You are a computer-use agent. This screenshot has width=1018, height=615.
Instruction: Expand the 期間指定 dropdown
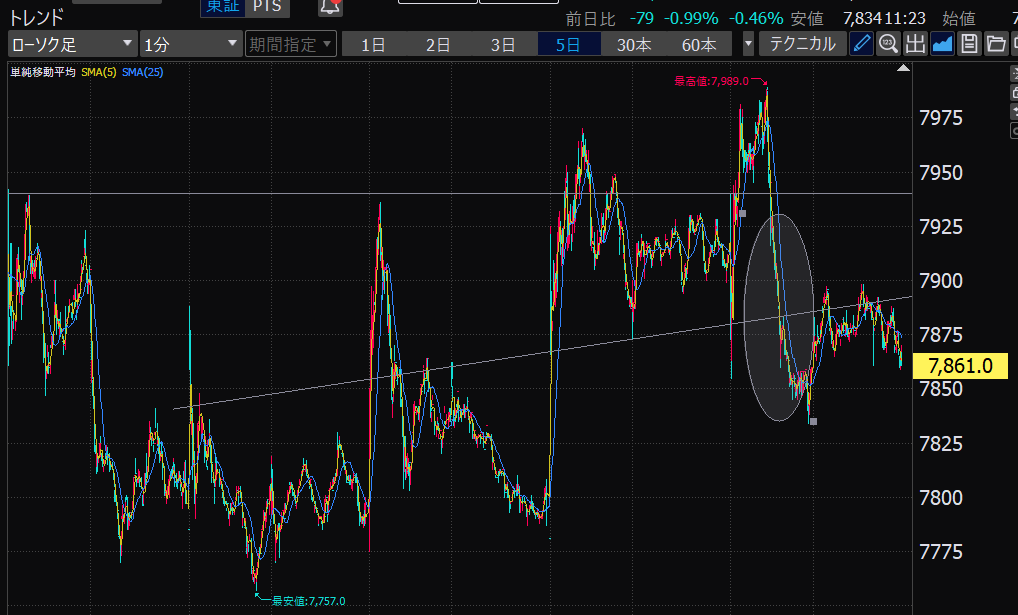click(290, 44)
